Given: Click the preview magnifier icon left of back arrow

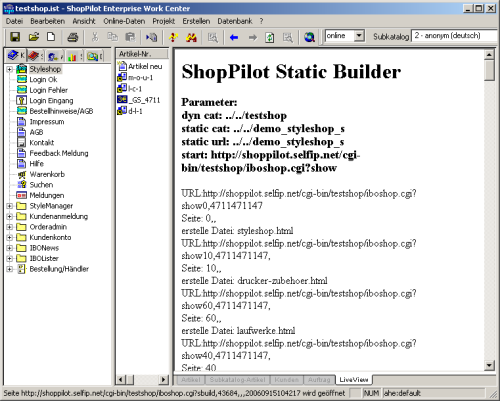Looking at the screenshot, I should pyautogui.click(x=213, y=37).
